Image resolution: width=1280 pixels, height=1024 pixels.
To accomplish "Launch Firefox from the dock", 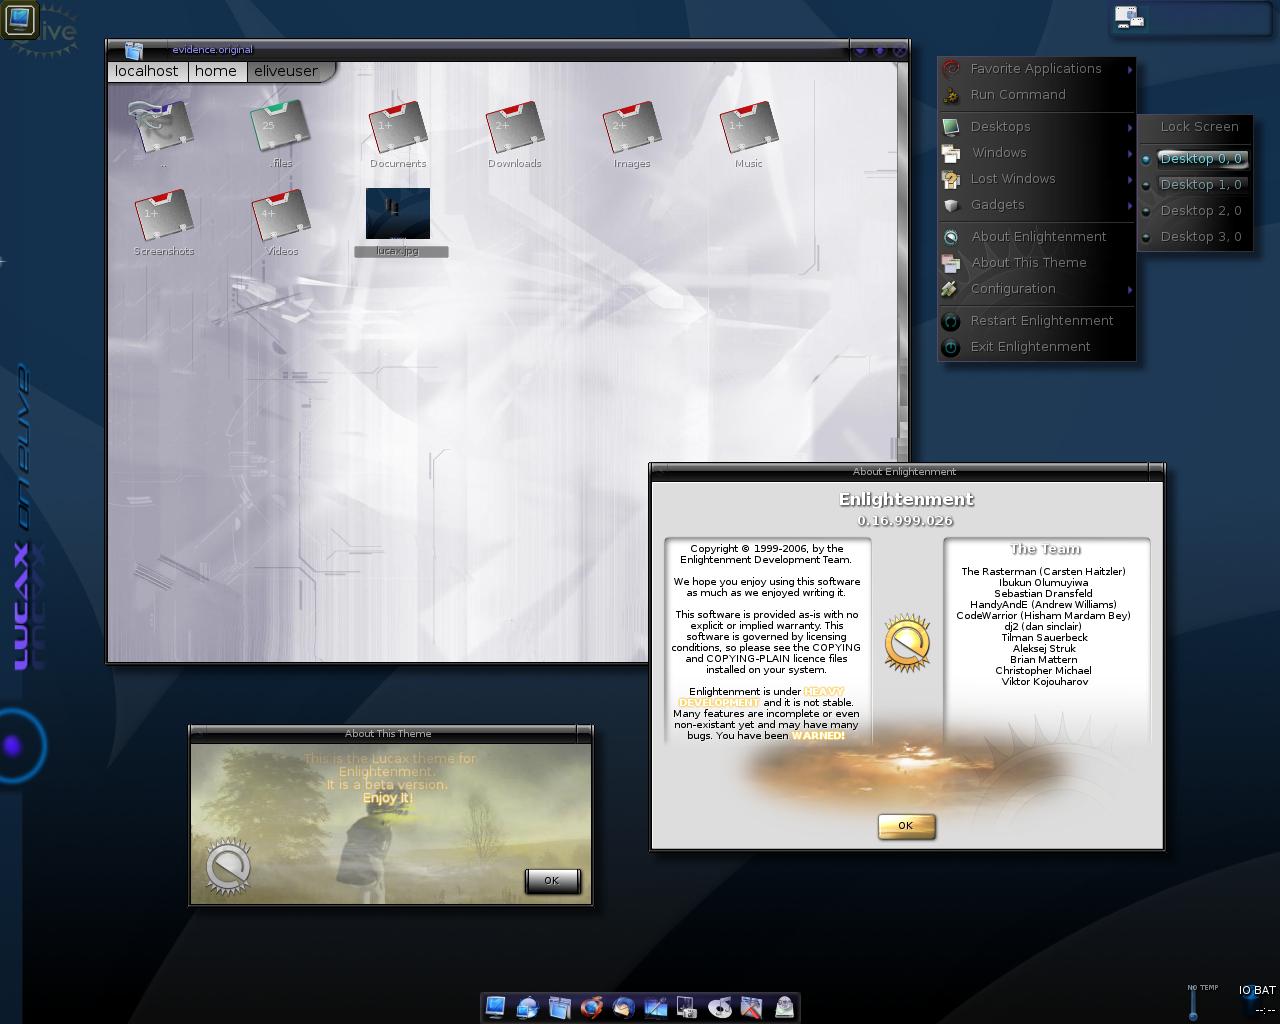I will pyautogui.click(x=591, y=1008).
